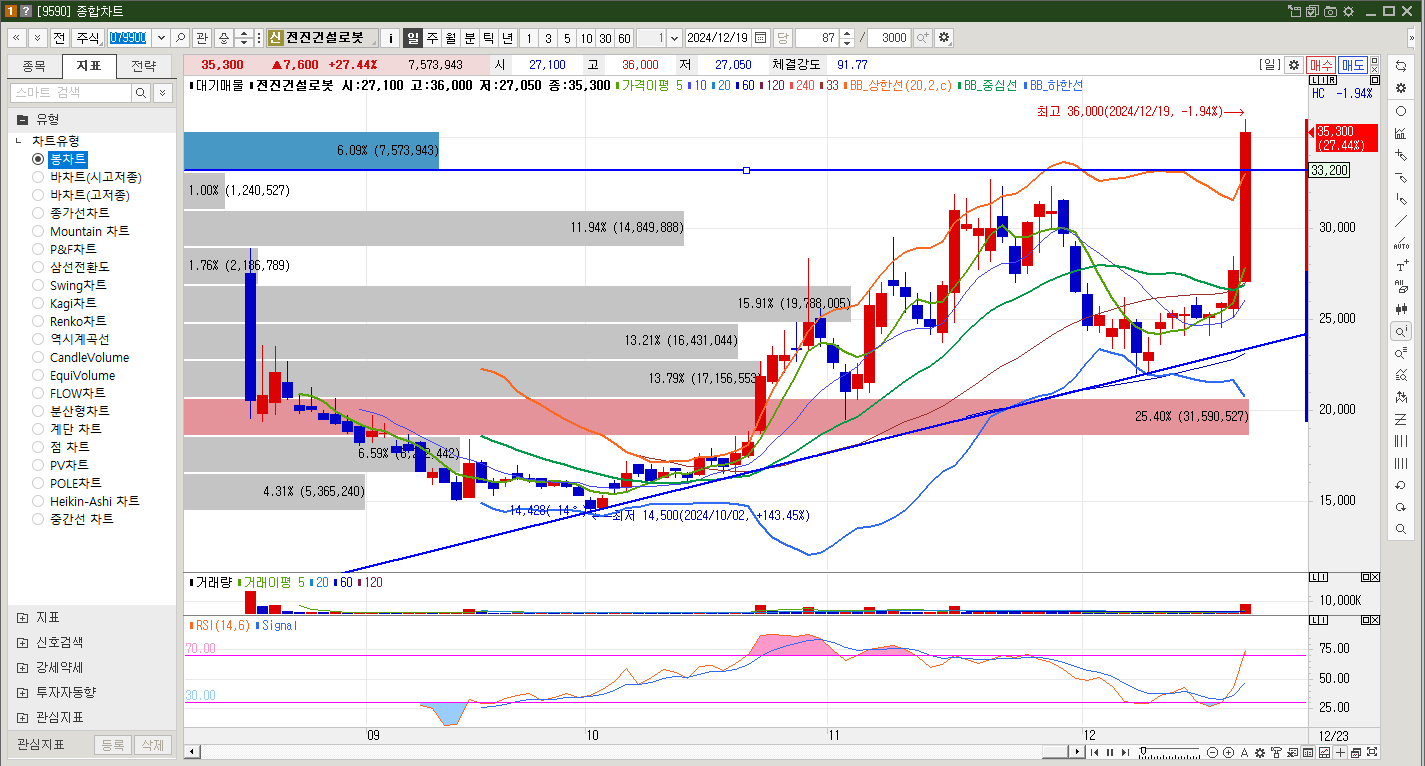Screen dimensions: 1425x766
Task: Zoom out chart with minus circle
Action: click(x=1213, y=753)
